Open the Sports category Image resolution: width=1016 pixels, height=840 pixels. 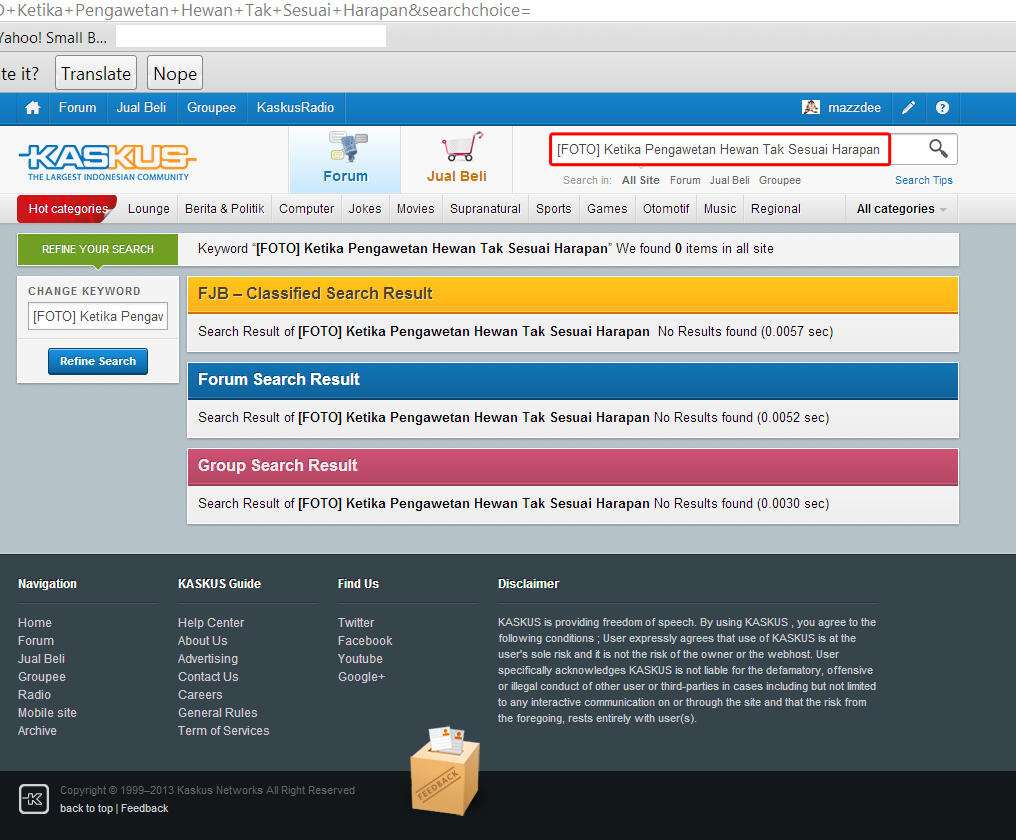(553, 209)
